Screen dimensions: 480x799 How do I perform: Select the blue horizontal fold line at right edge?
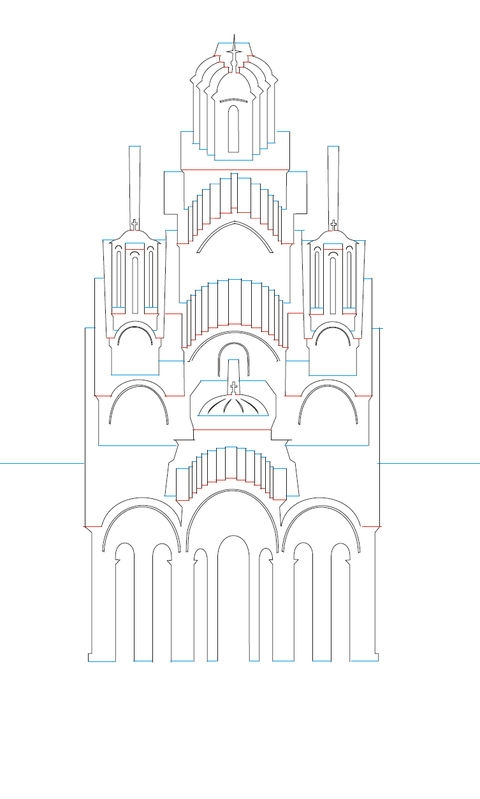(429, 463)
